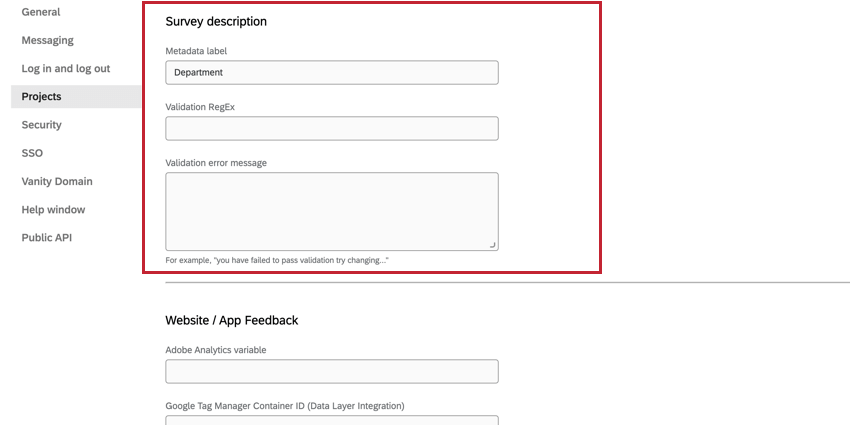Click the textarea resize handle

[x=492, y=244]
